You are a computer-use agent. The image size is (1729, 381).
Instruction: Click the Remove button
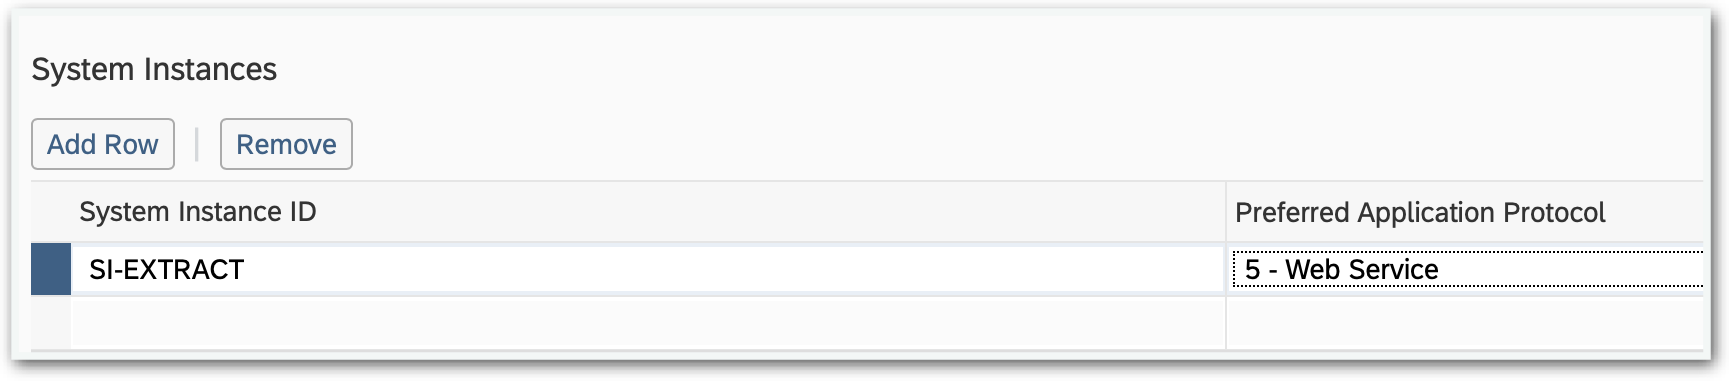(286, 144)
